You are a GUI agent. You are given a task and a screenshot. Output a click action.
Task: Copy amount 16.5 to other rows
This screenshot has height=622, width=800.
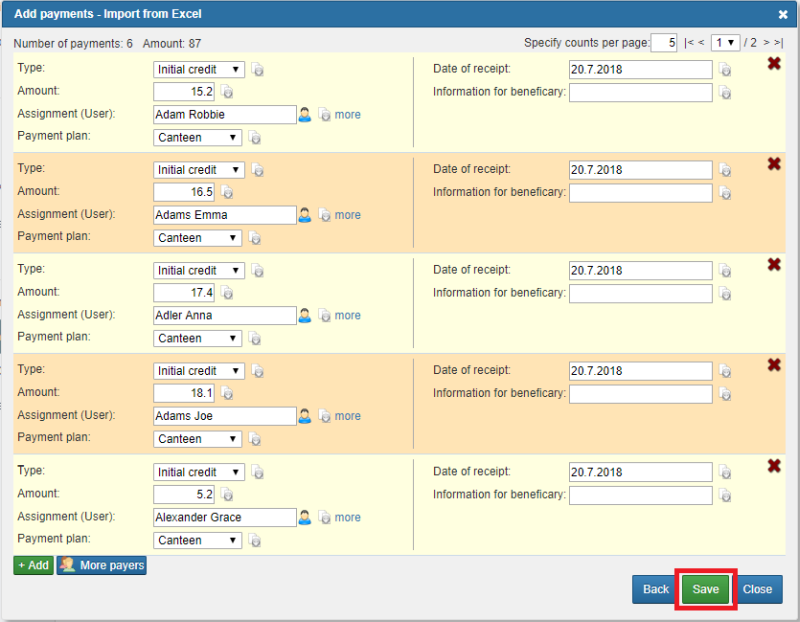227,192
